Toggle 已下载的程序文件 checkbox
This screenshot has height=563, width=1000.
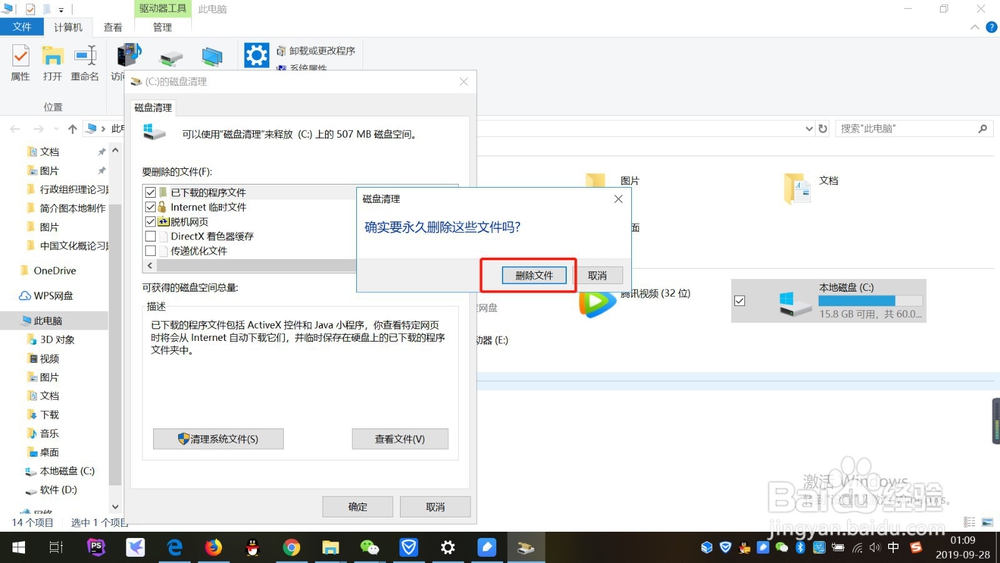click(151, 192)
